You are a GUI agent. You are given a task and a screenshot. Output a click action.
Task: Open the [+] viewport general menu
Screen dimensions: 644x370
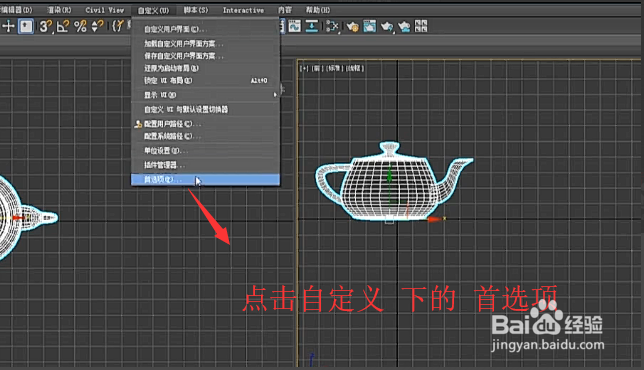click(x=304, y=68)
